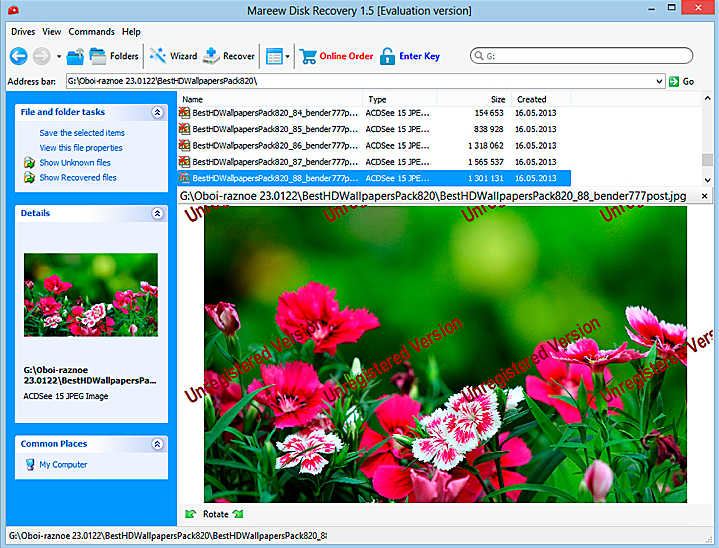Open the Commands menu
The width and height of the screenshot is (719, 548).
tap(91, 32)
